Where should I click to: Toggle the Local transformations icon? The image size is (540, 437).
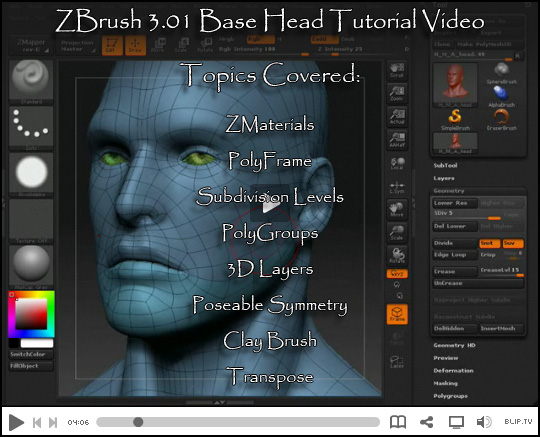[x=397, y=163]
